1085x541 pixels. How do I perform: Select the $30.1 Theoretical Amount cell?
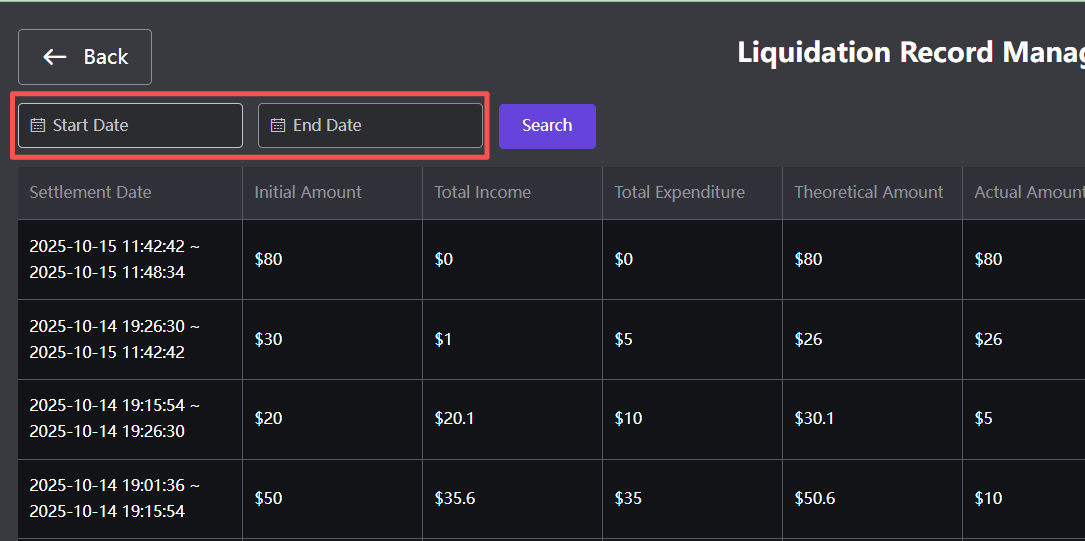coord(814,418)
